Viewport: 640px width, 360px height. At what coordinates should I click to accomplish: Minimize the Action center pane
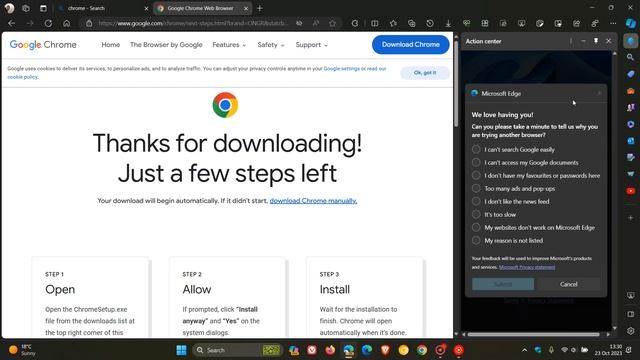coord(583,41)
